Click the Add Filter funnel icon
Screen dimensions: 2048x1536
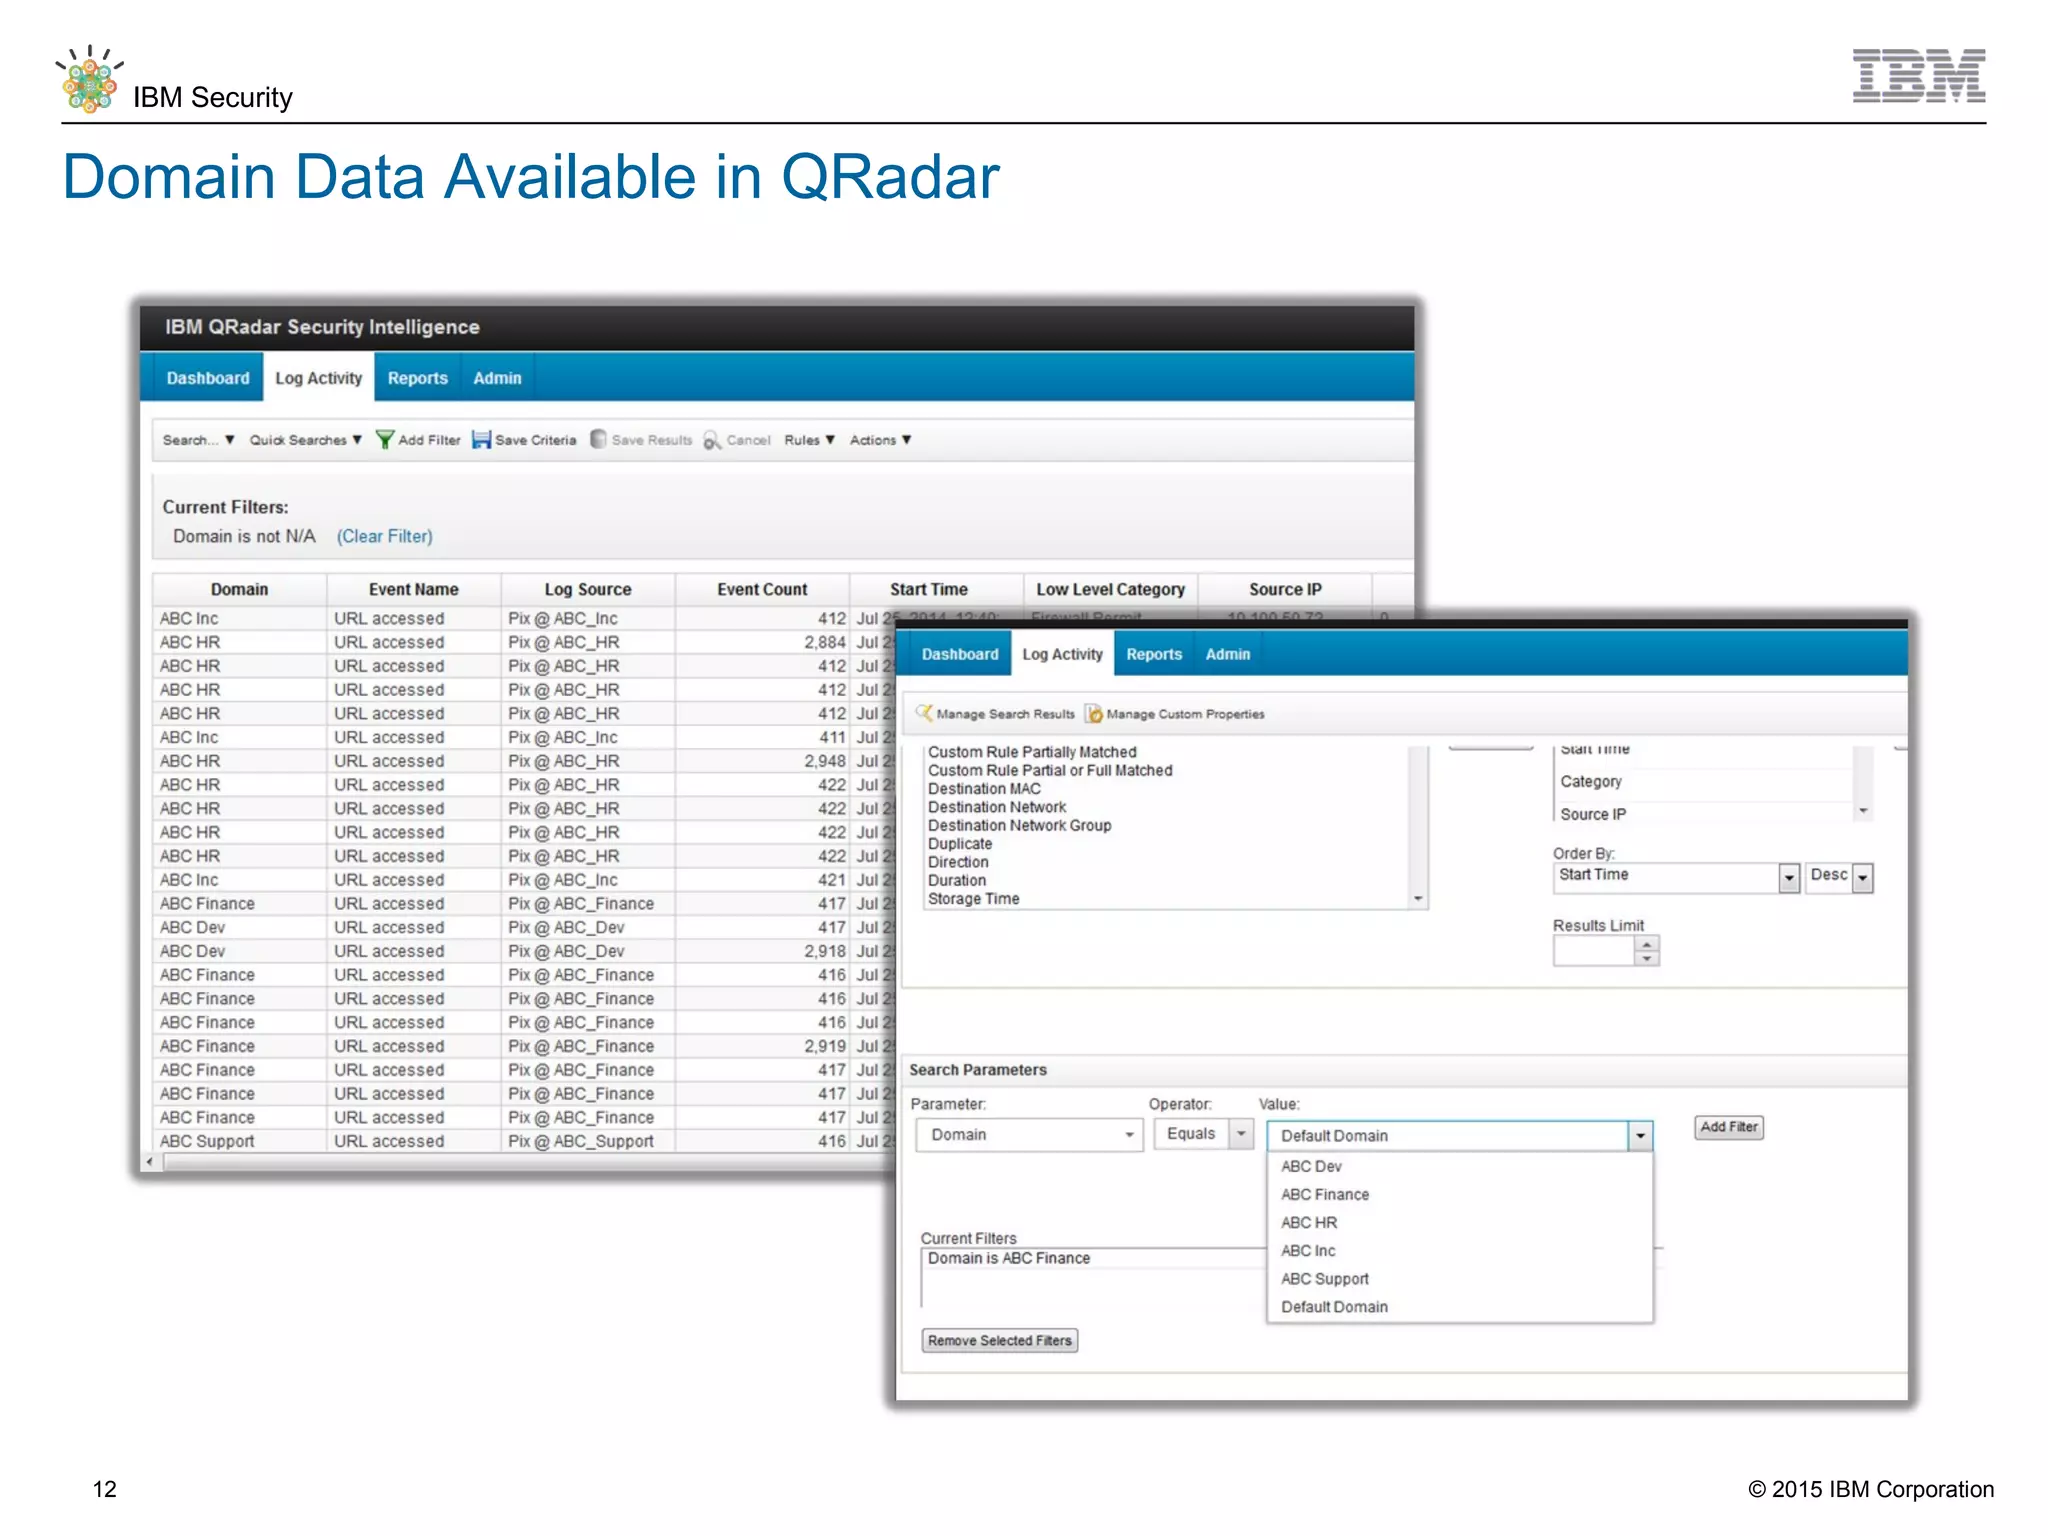[x=384, y=440]
